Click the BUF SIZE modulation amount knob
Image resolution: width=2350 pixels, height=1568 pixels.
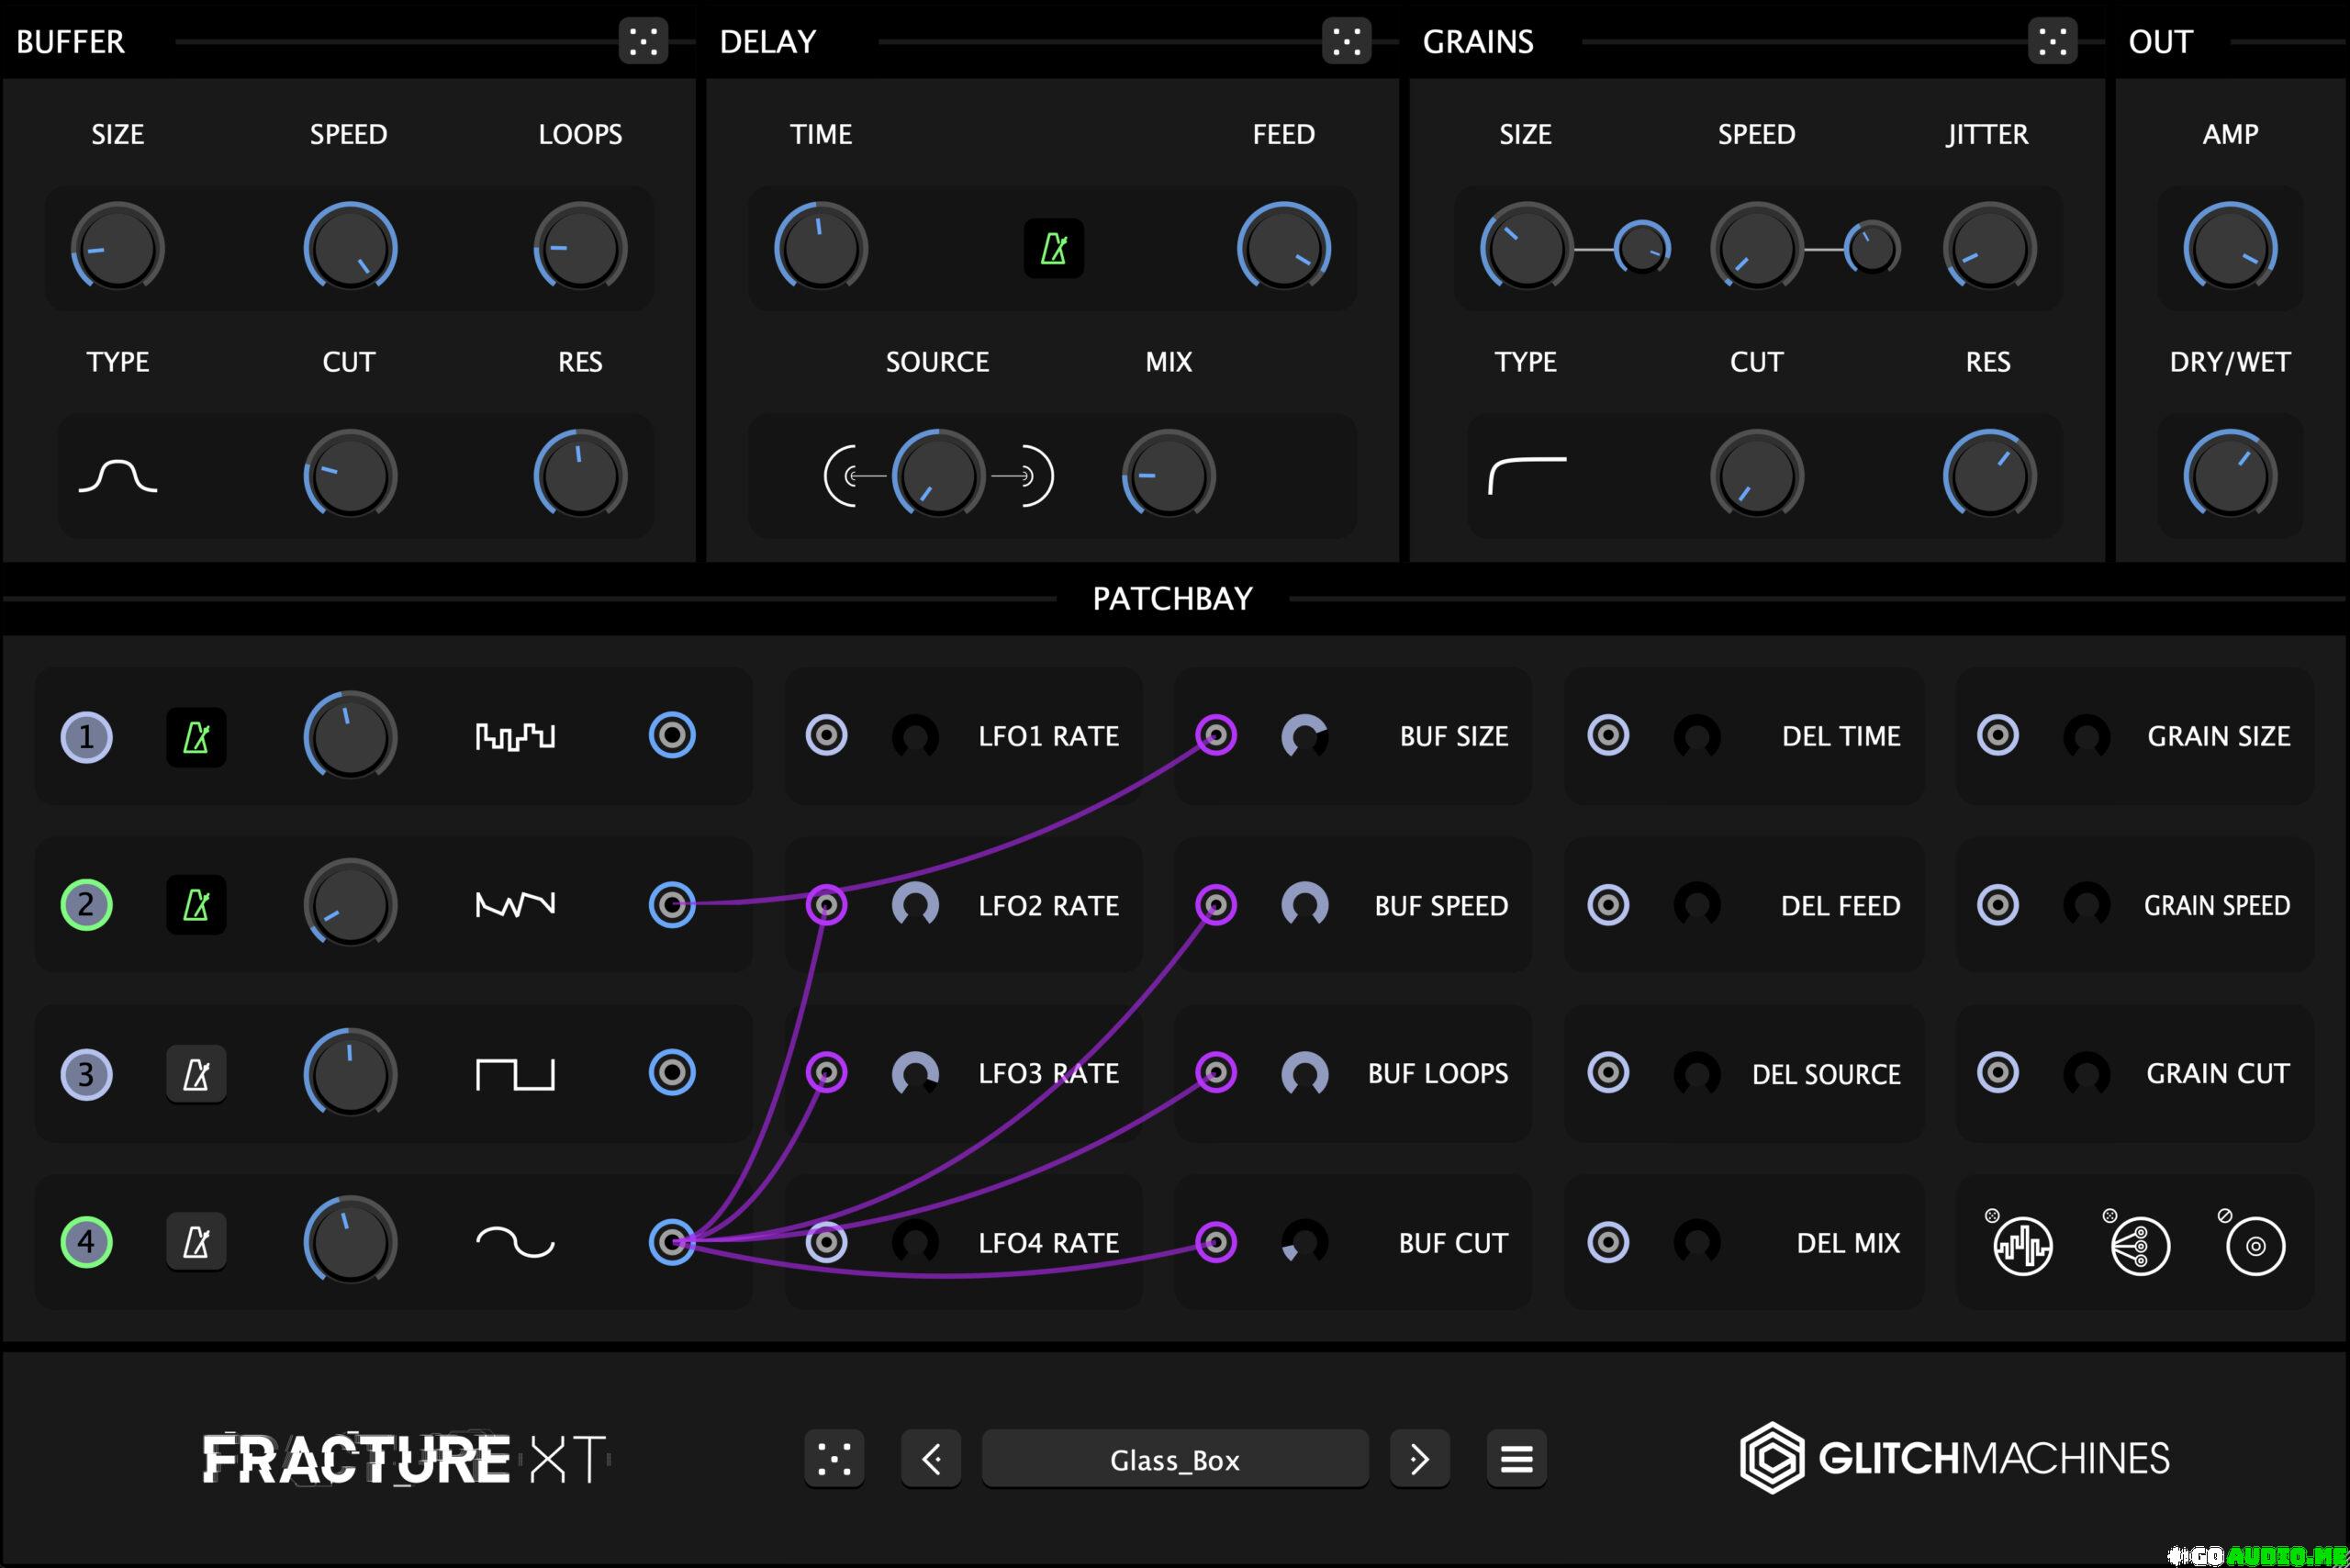[x=1305, y=737]
